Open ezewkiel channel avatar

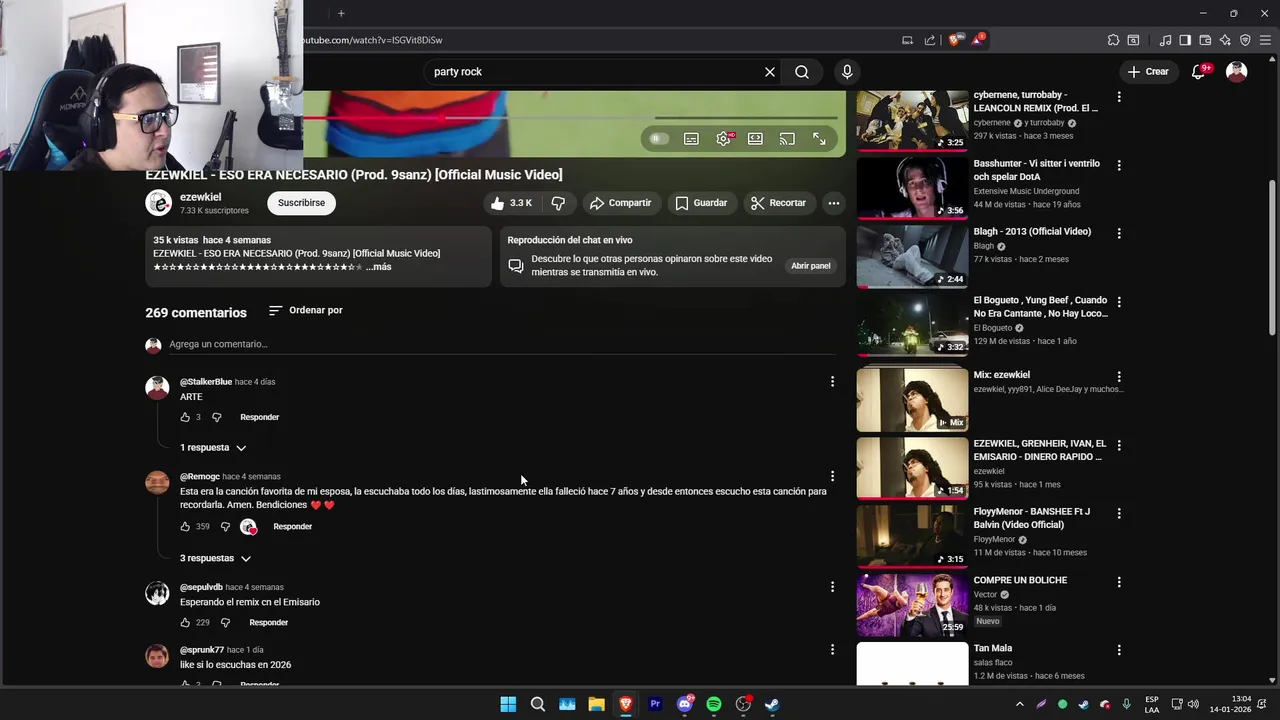(x=159, y=203)
